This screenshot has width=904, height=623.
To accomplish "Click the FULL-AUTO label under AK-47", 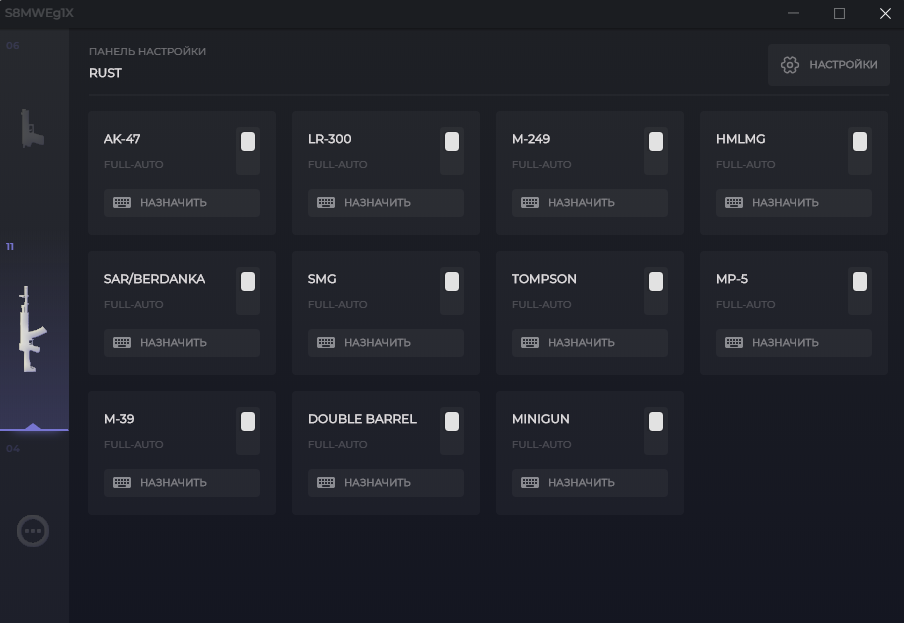I will (134, 164).
